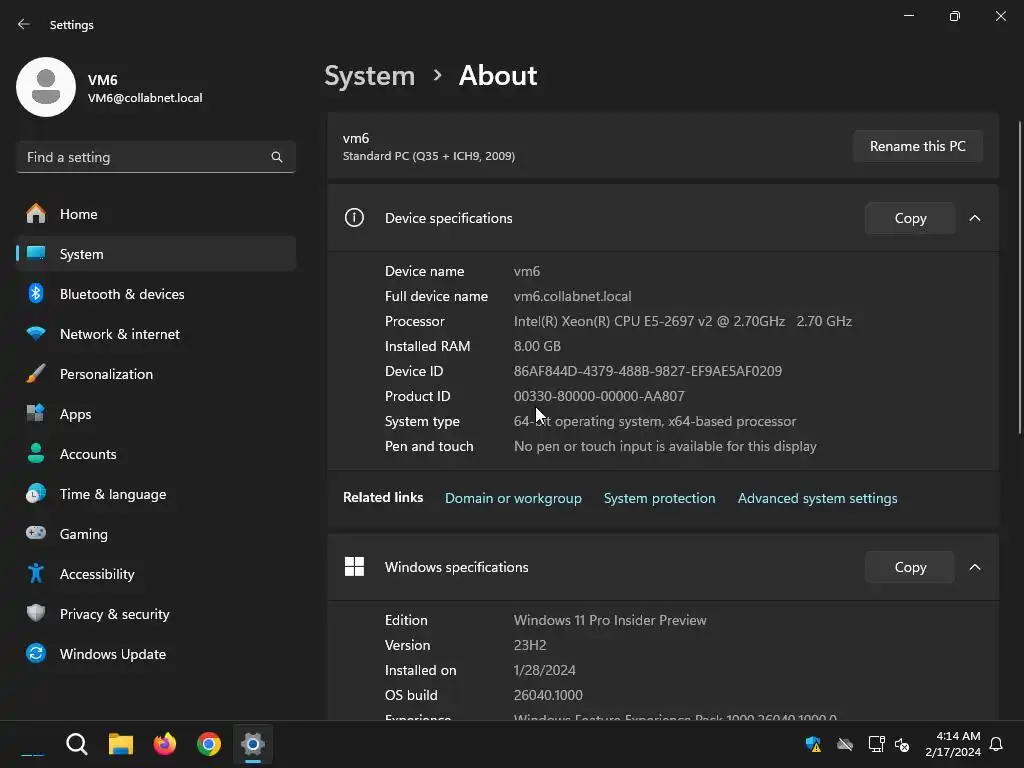This screenshot has width=1024, height=768.
Task: Click the Product ID value 00330-80000-00000-AA807
Action: (x=599, y=396)
